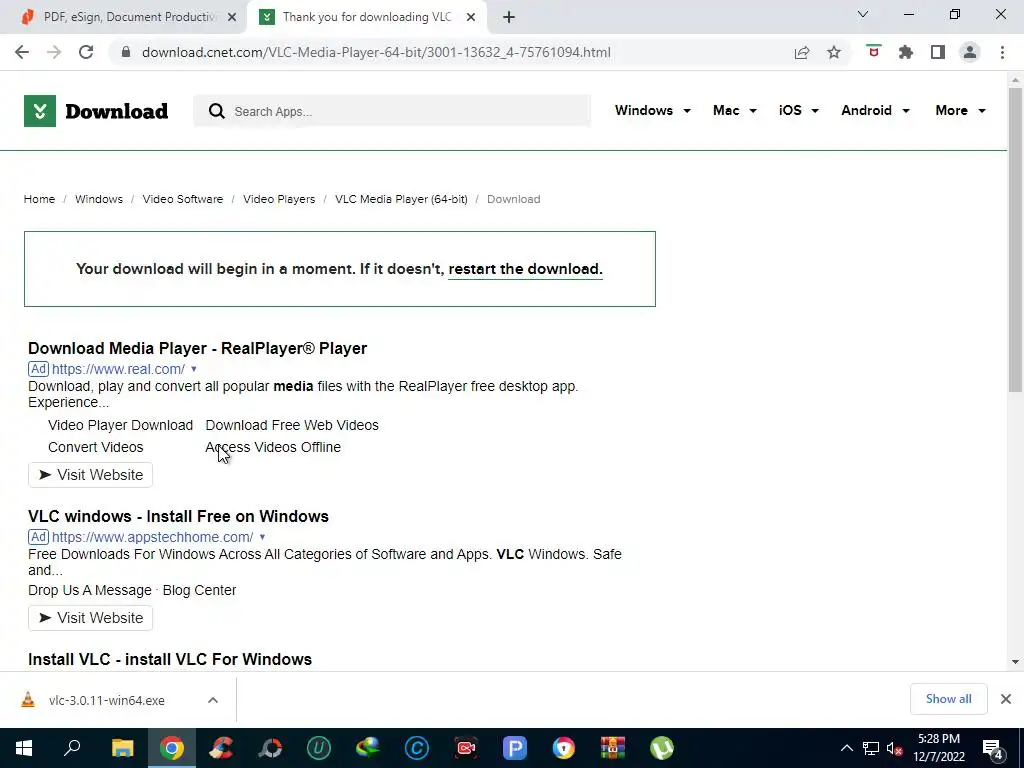The width and height of the screenshot is (1024, 768).
Task: Open Access Videos Offline sitelink
Action: [x=273, y=447]
